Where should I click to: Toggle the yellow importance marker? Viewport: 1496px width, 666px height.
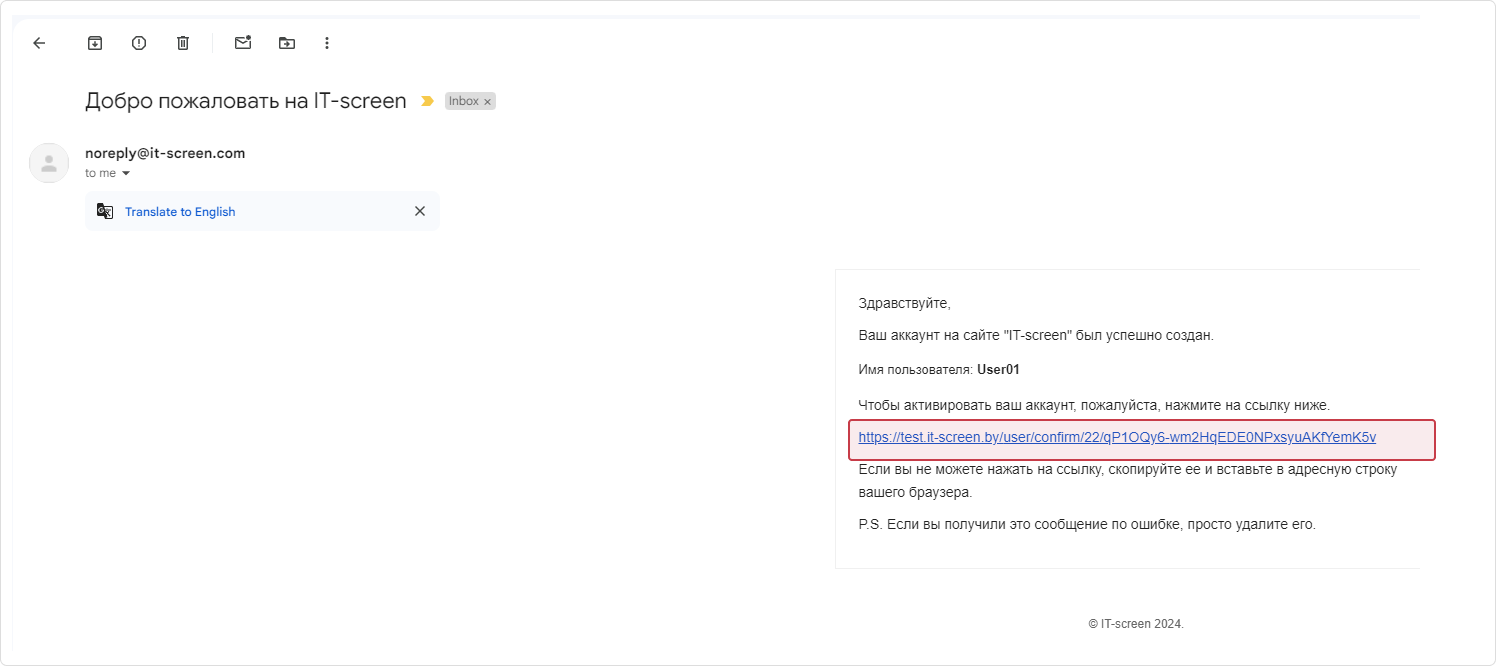pyautogui.click(x=427, y=101)
